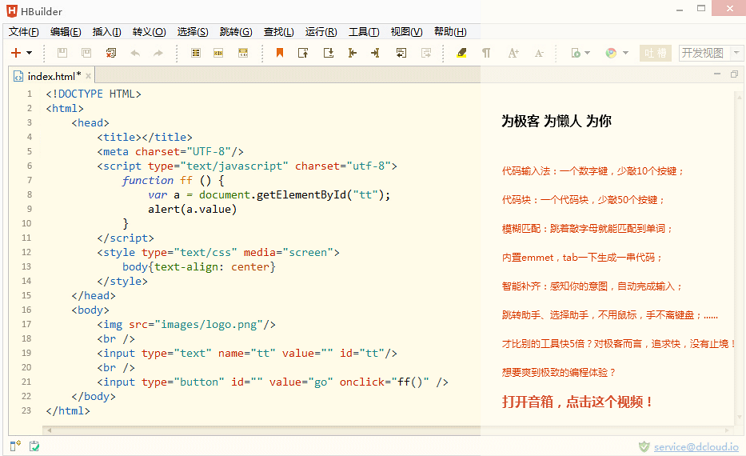
Task: Click the 智能补齐 description line
Action: [592, 287]
